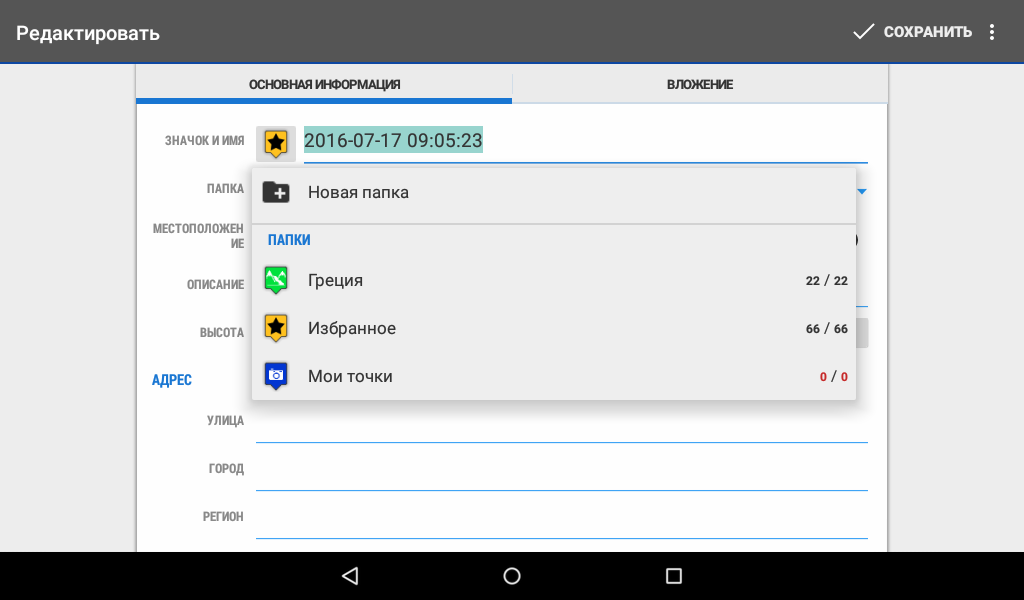Tap the star point icon beside name field
This screenshot has width=1024, height=600.
[x=276, y=143]
